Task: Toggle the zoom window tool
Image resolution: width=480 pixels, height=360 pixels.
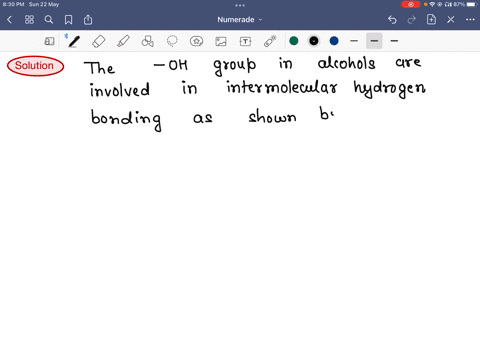Action: (49, 41)
